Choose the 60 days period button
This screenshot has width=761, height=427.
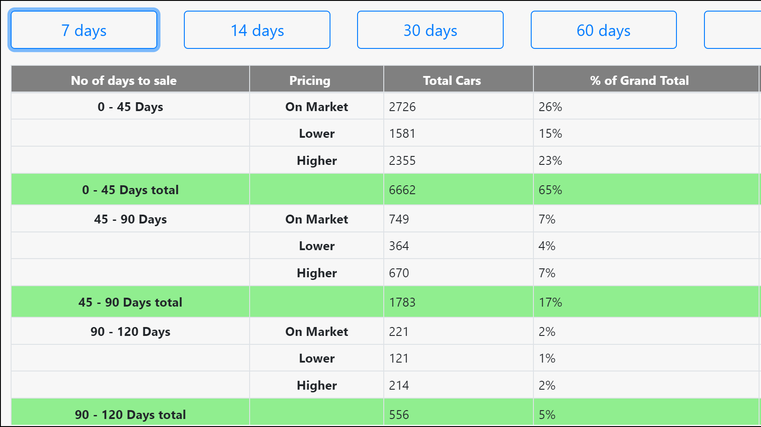click(x=603, y=30)
